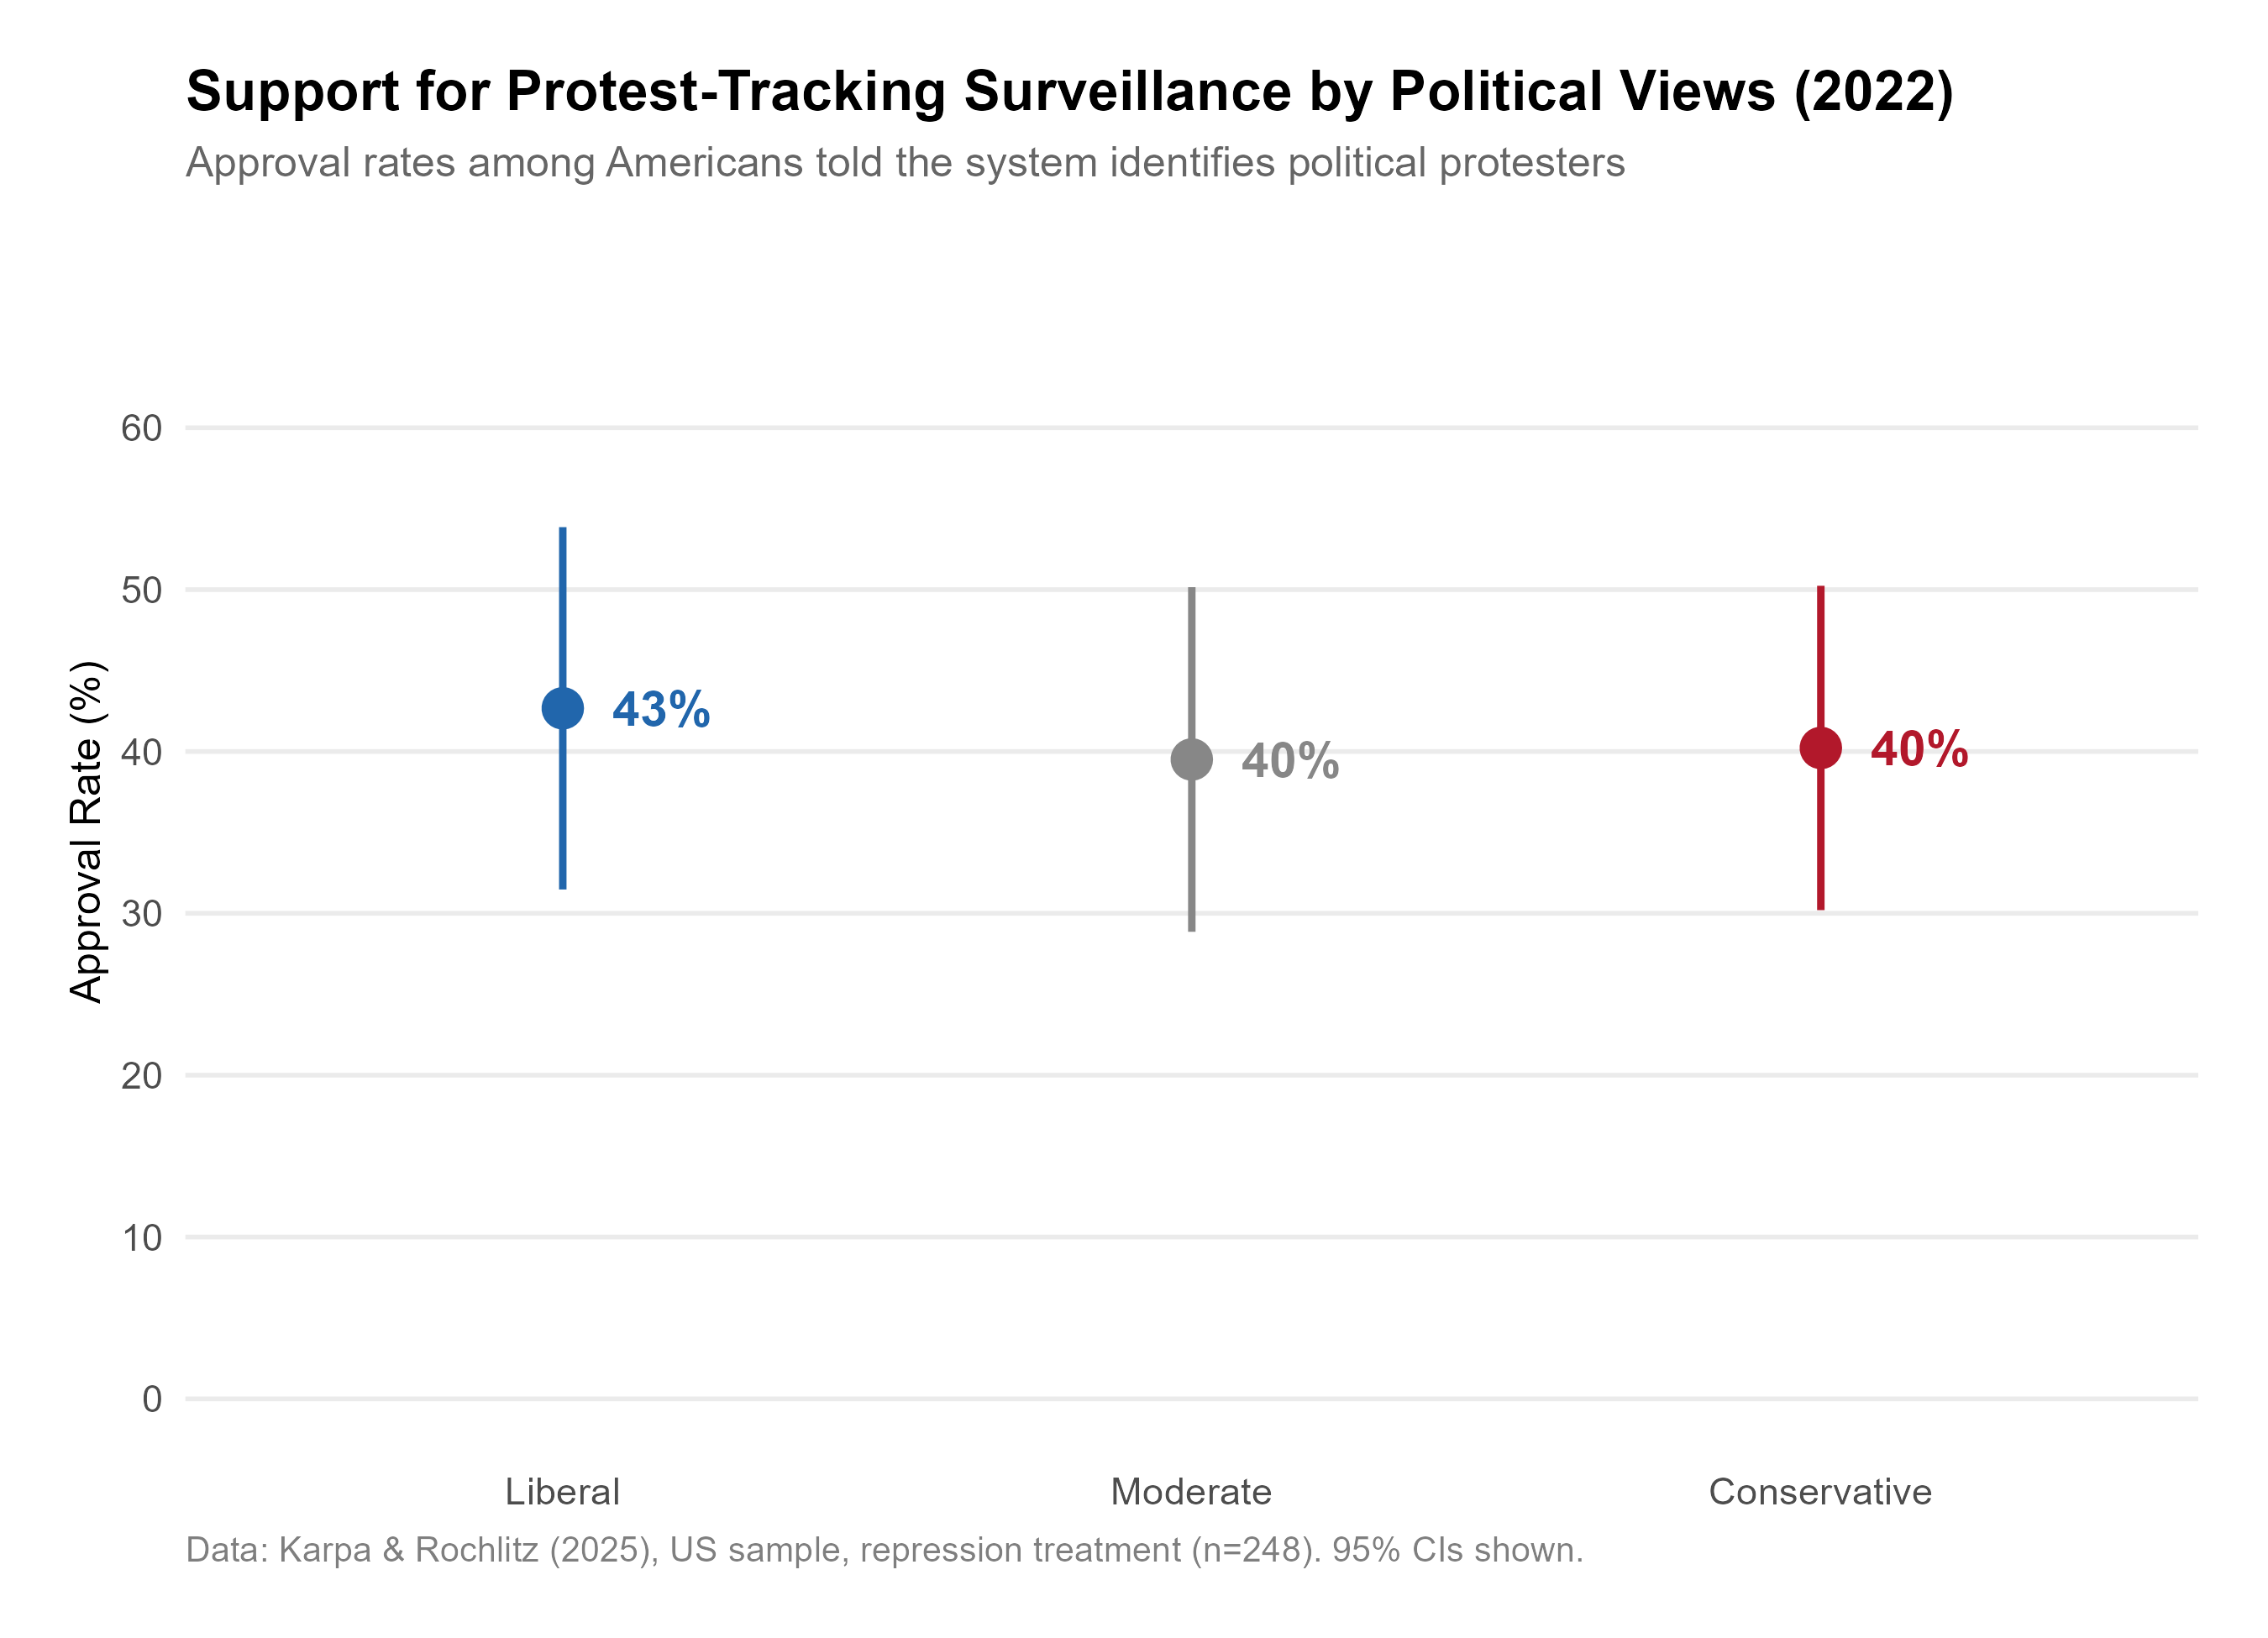
Task: Click the gray Moderate data point
Action: (x=1191, y=759)
